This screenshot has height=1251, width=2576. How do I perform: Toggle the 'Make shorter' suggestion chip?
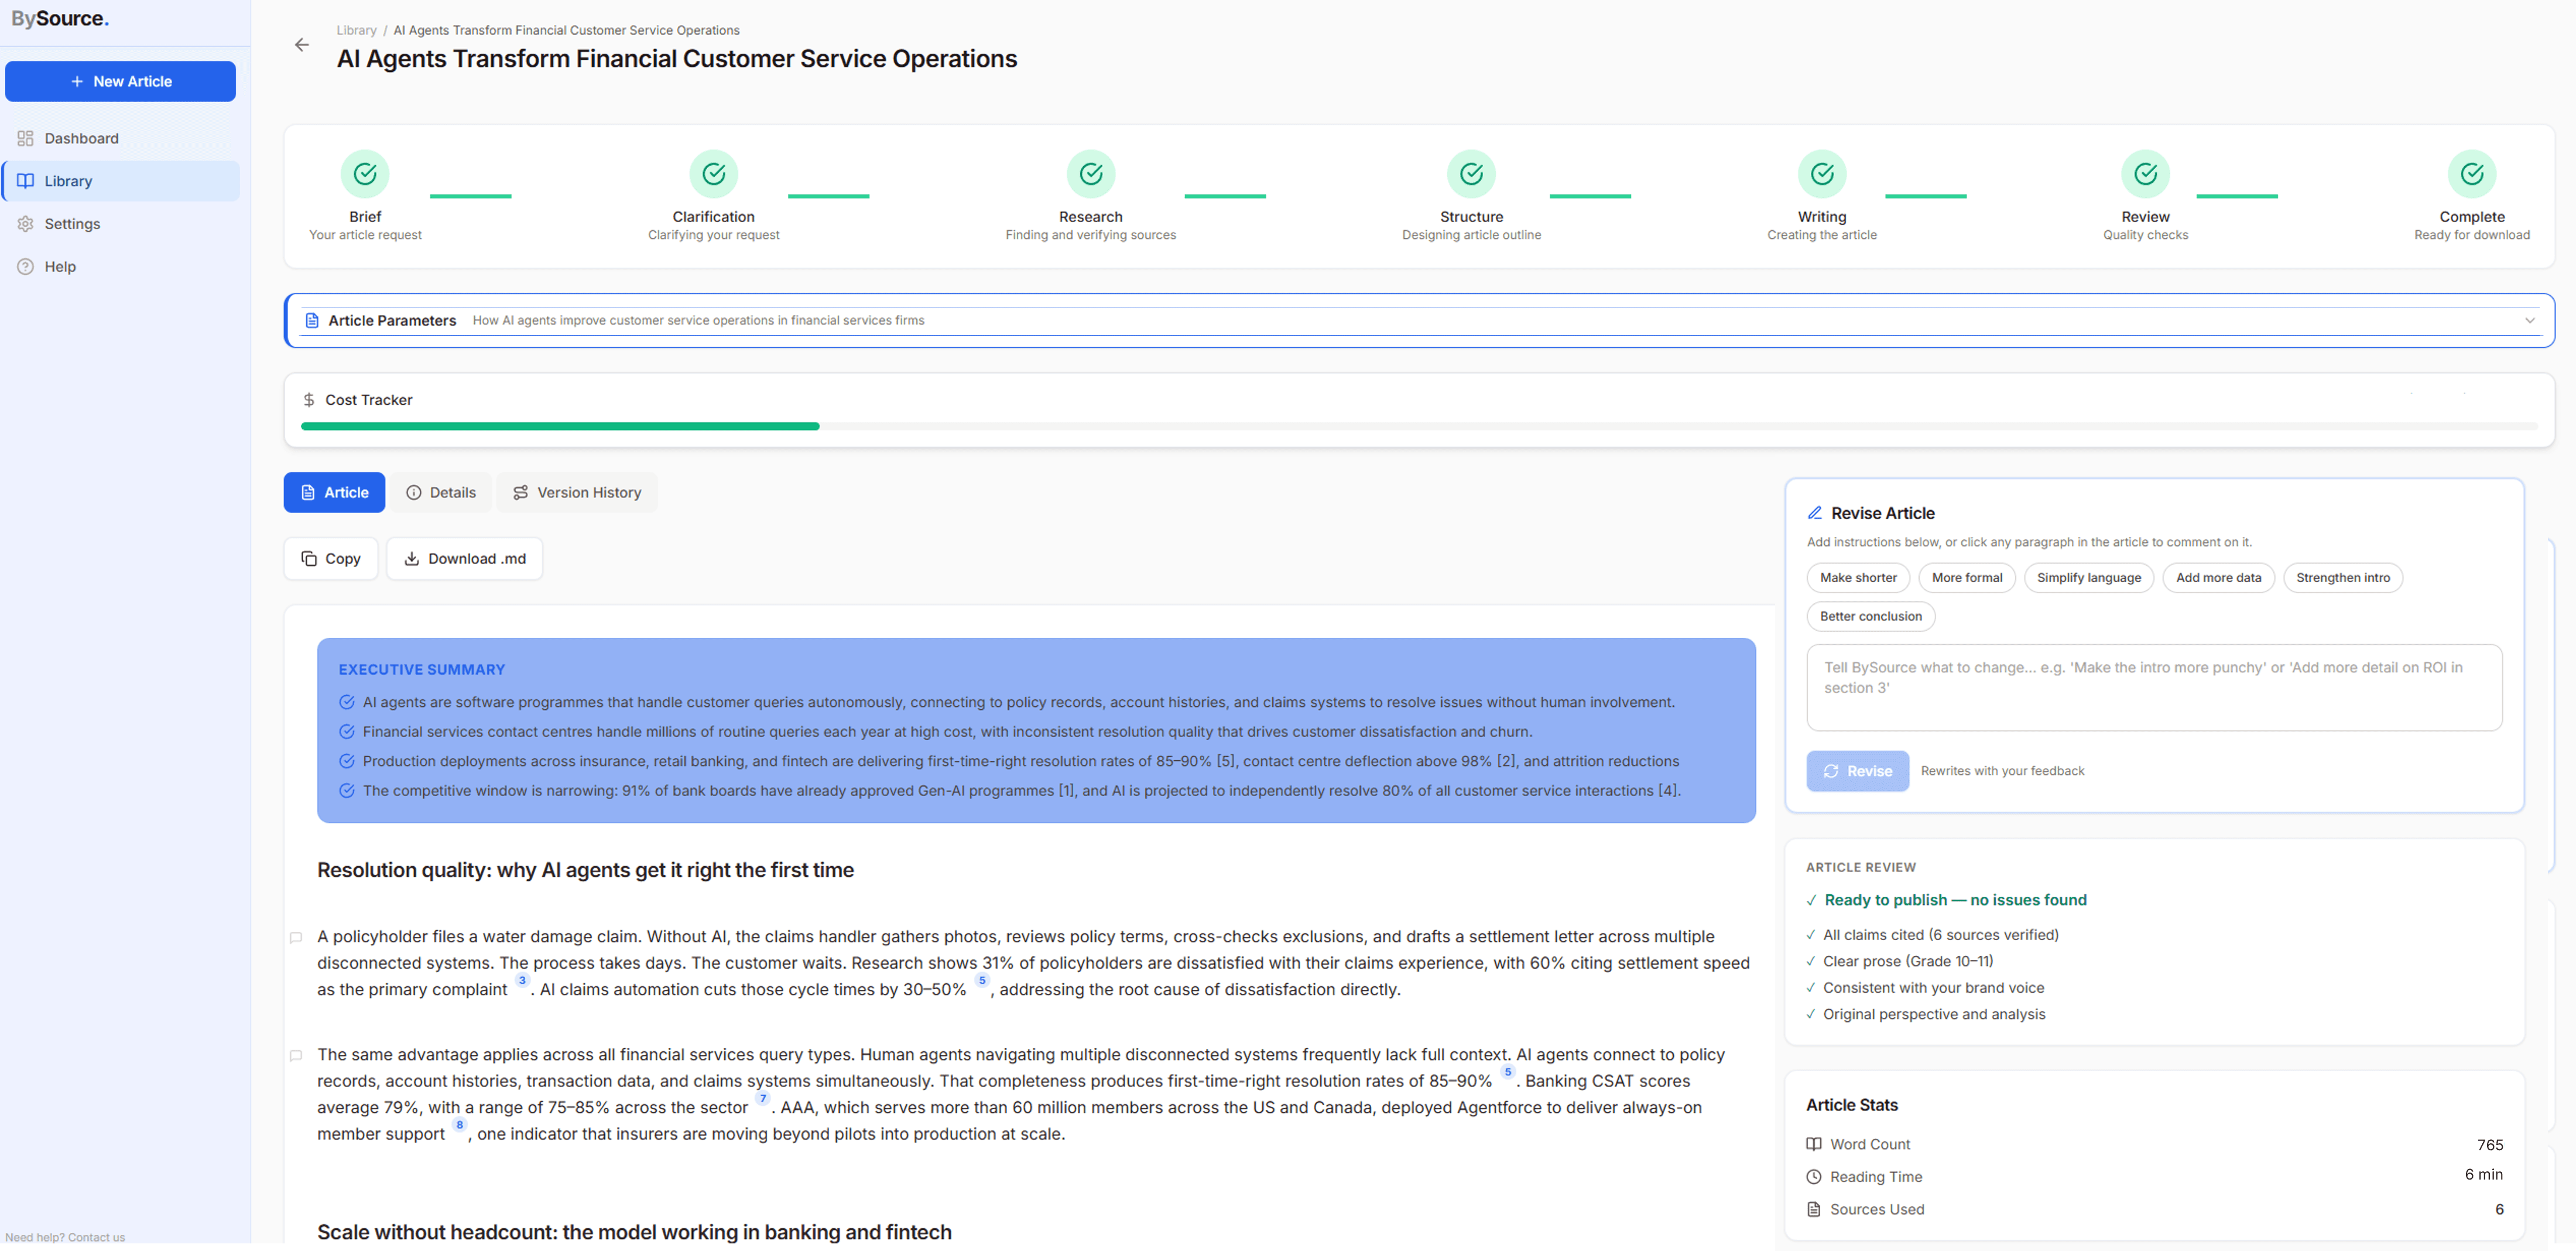(1857, 578)
